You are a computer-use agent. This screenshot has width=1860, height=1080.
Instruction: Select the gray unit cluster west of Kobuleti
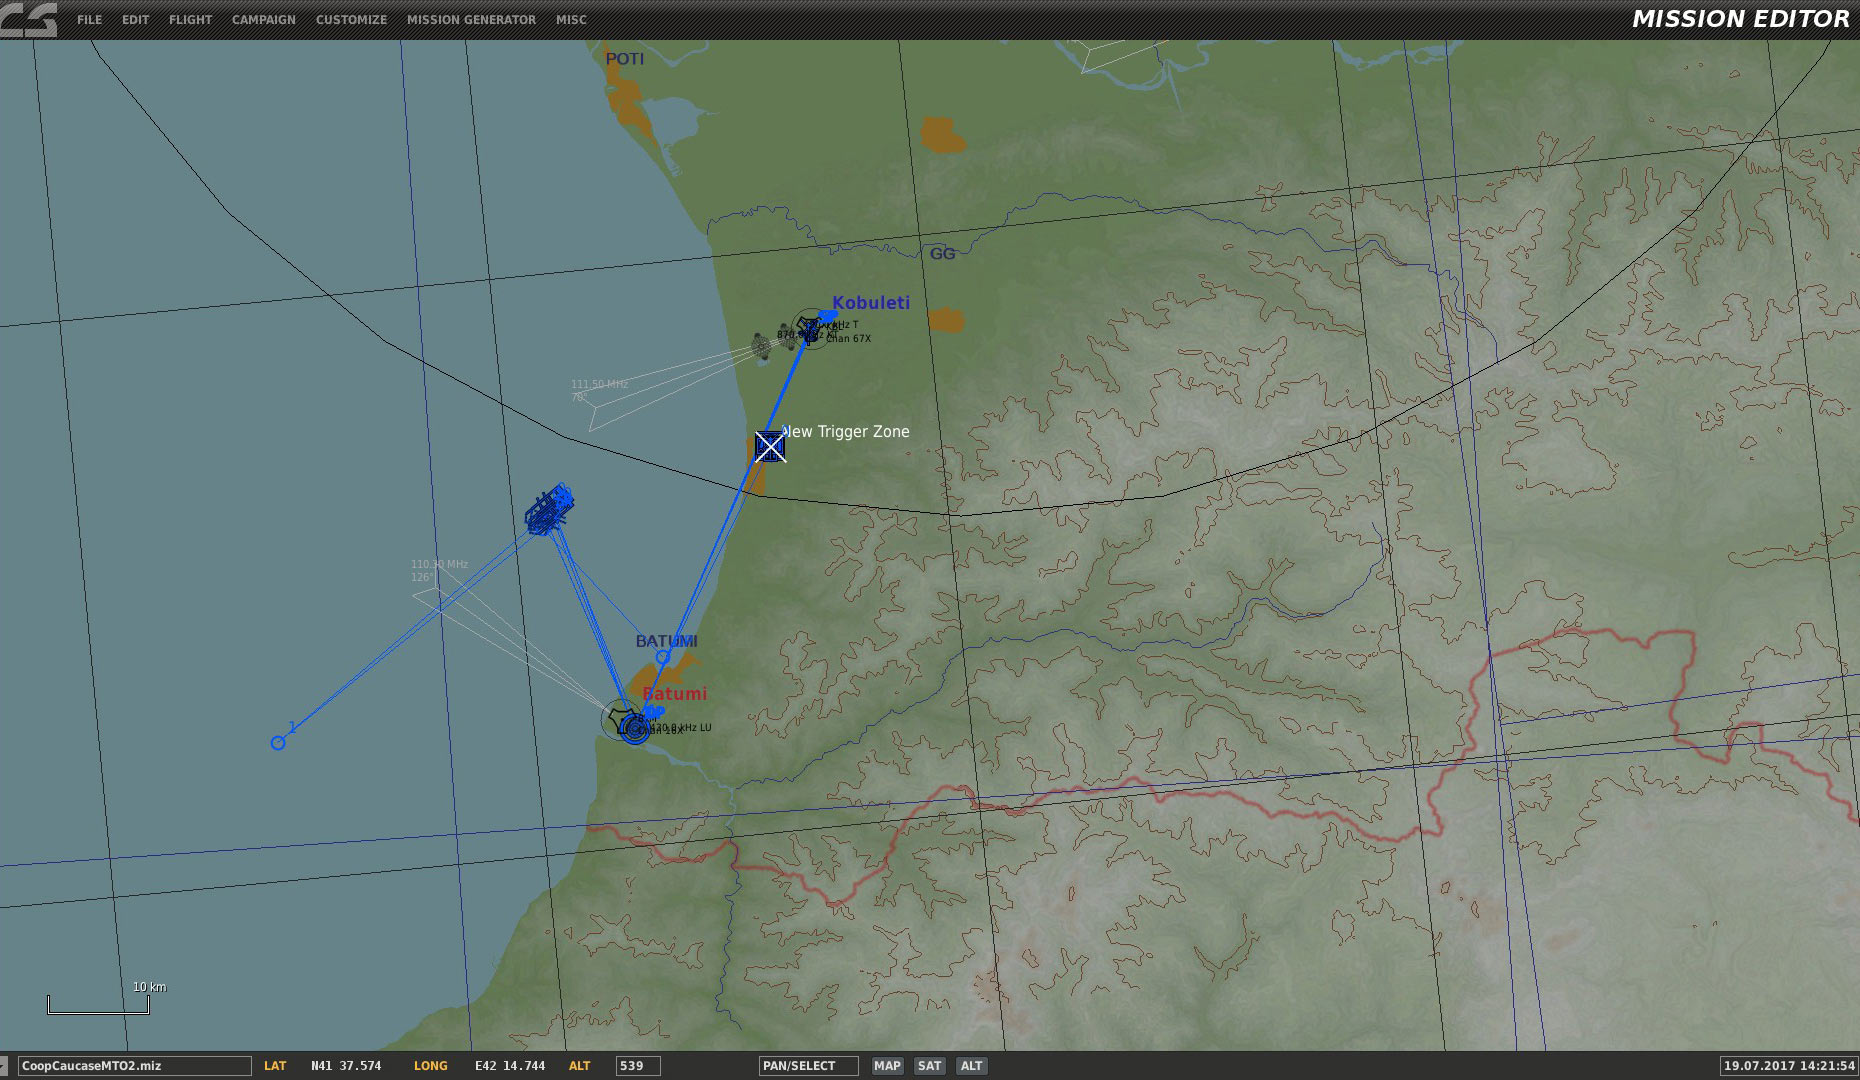coord(762,346)
